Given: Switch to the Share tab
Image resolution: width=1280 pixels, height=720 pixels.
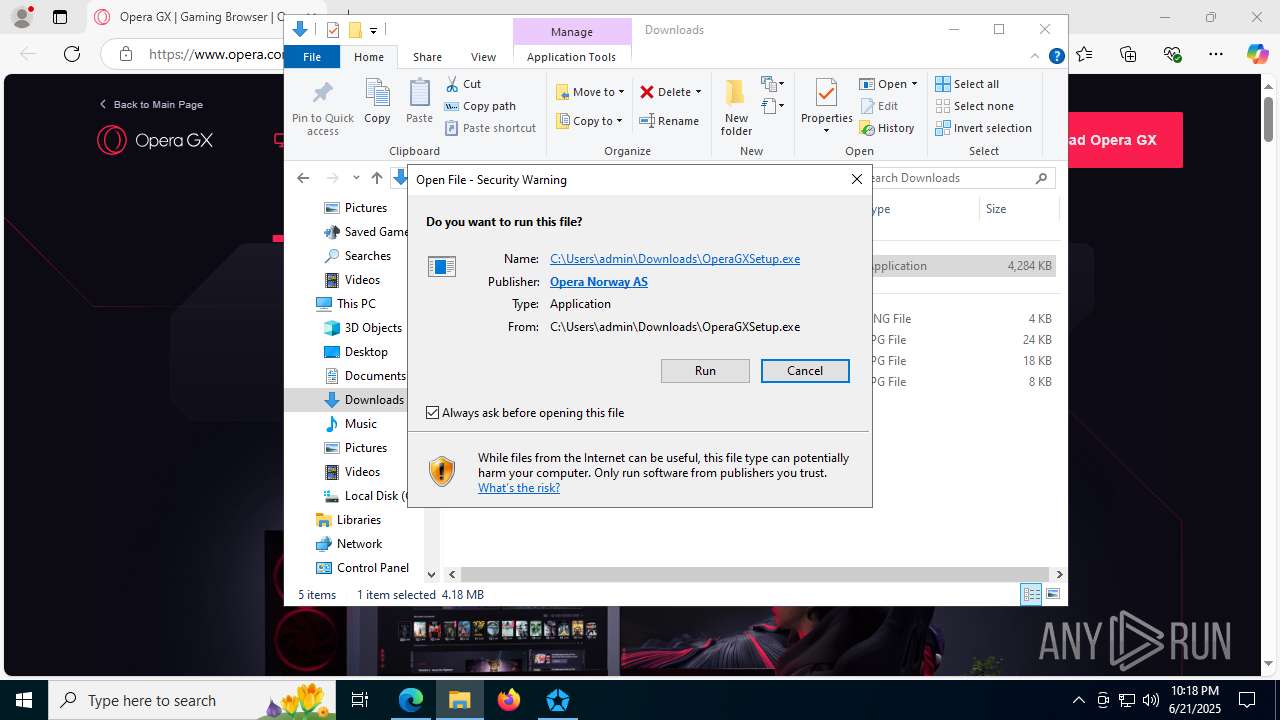Looking at the screenshot, I should click(427, 57).
